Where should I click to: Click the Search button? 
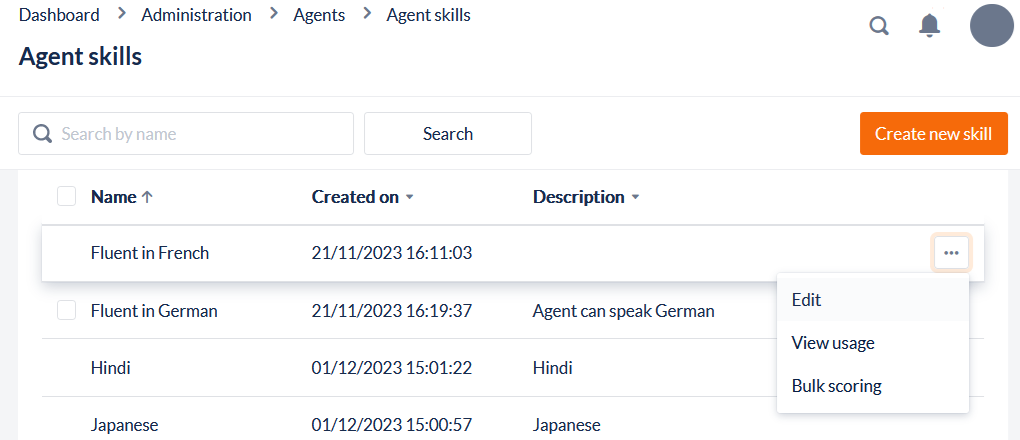click(x=447, y=134)
